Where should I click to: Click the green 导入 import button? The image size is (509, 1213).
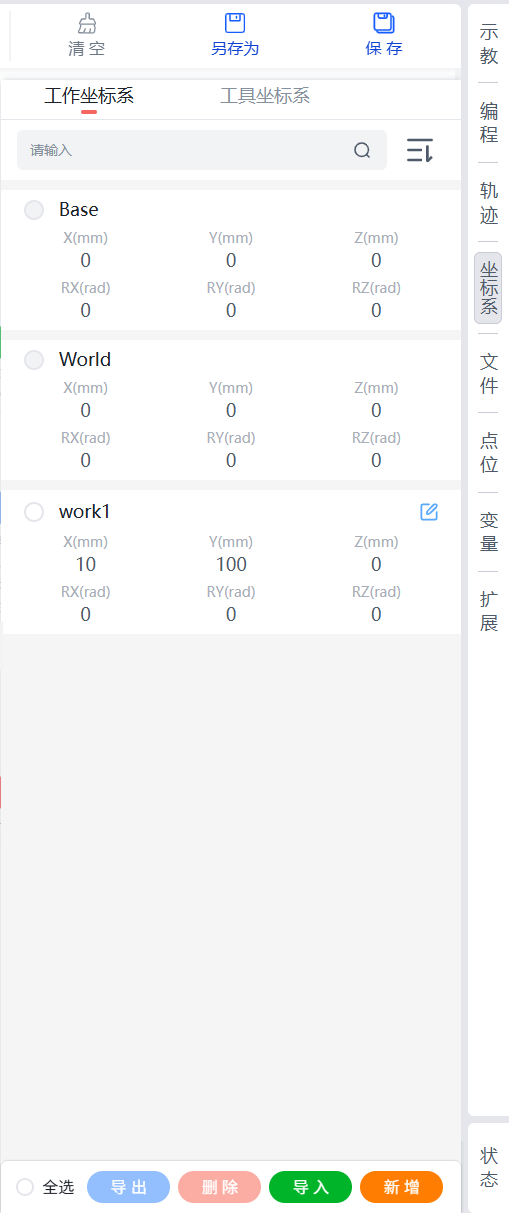tap(311, 1187)
